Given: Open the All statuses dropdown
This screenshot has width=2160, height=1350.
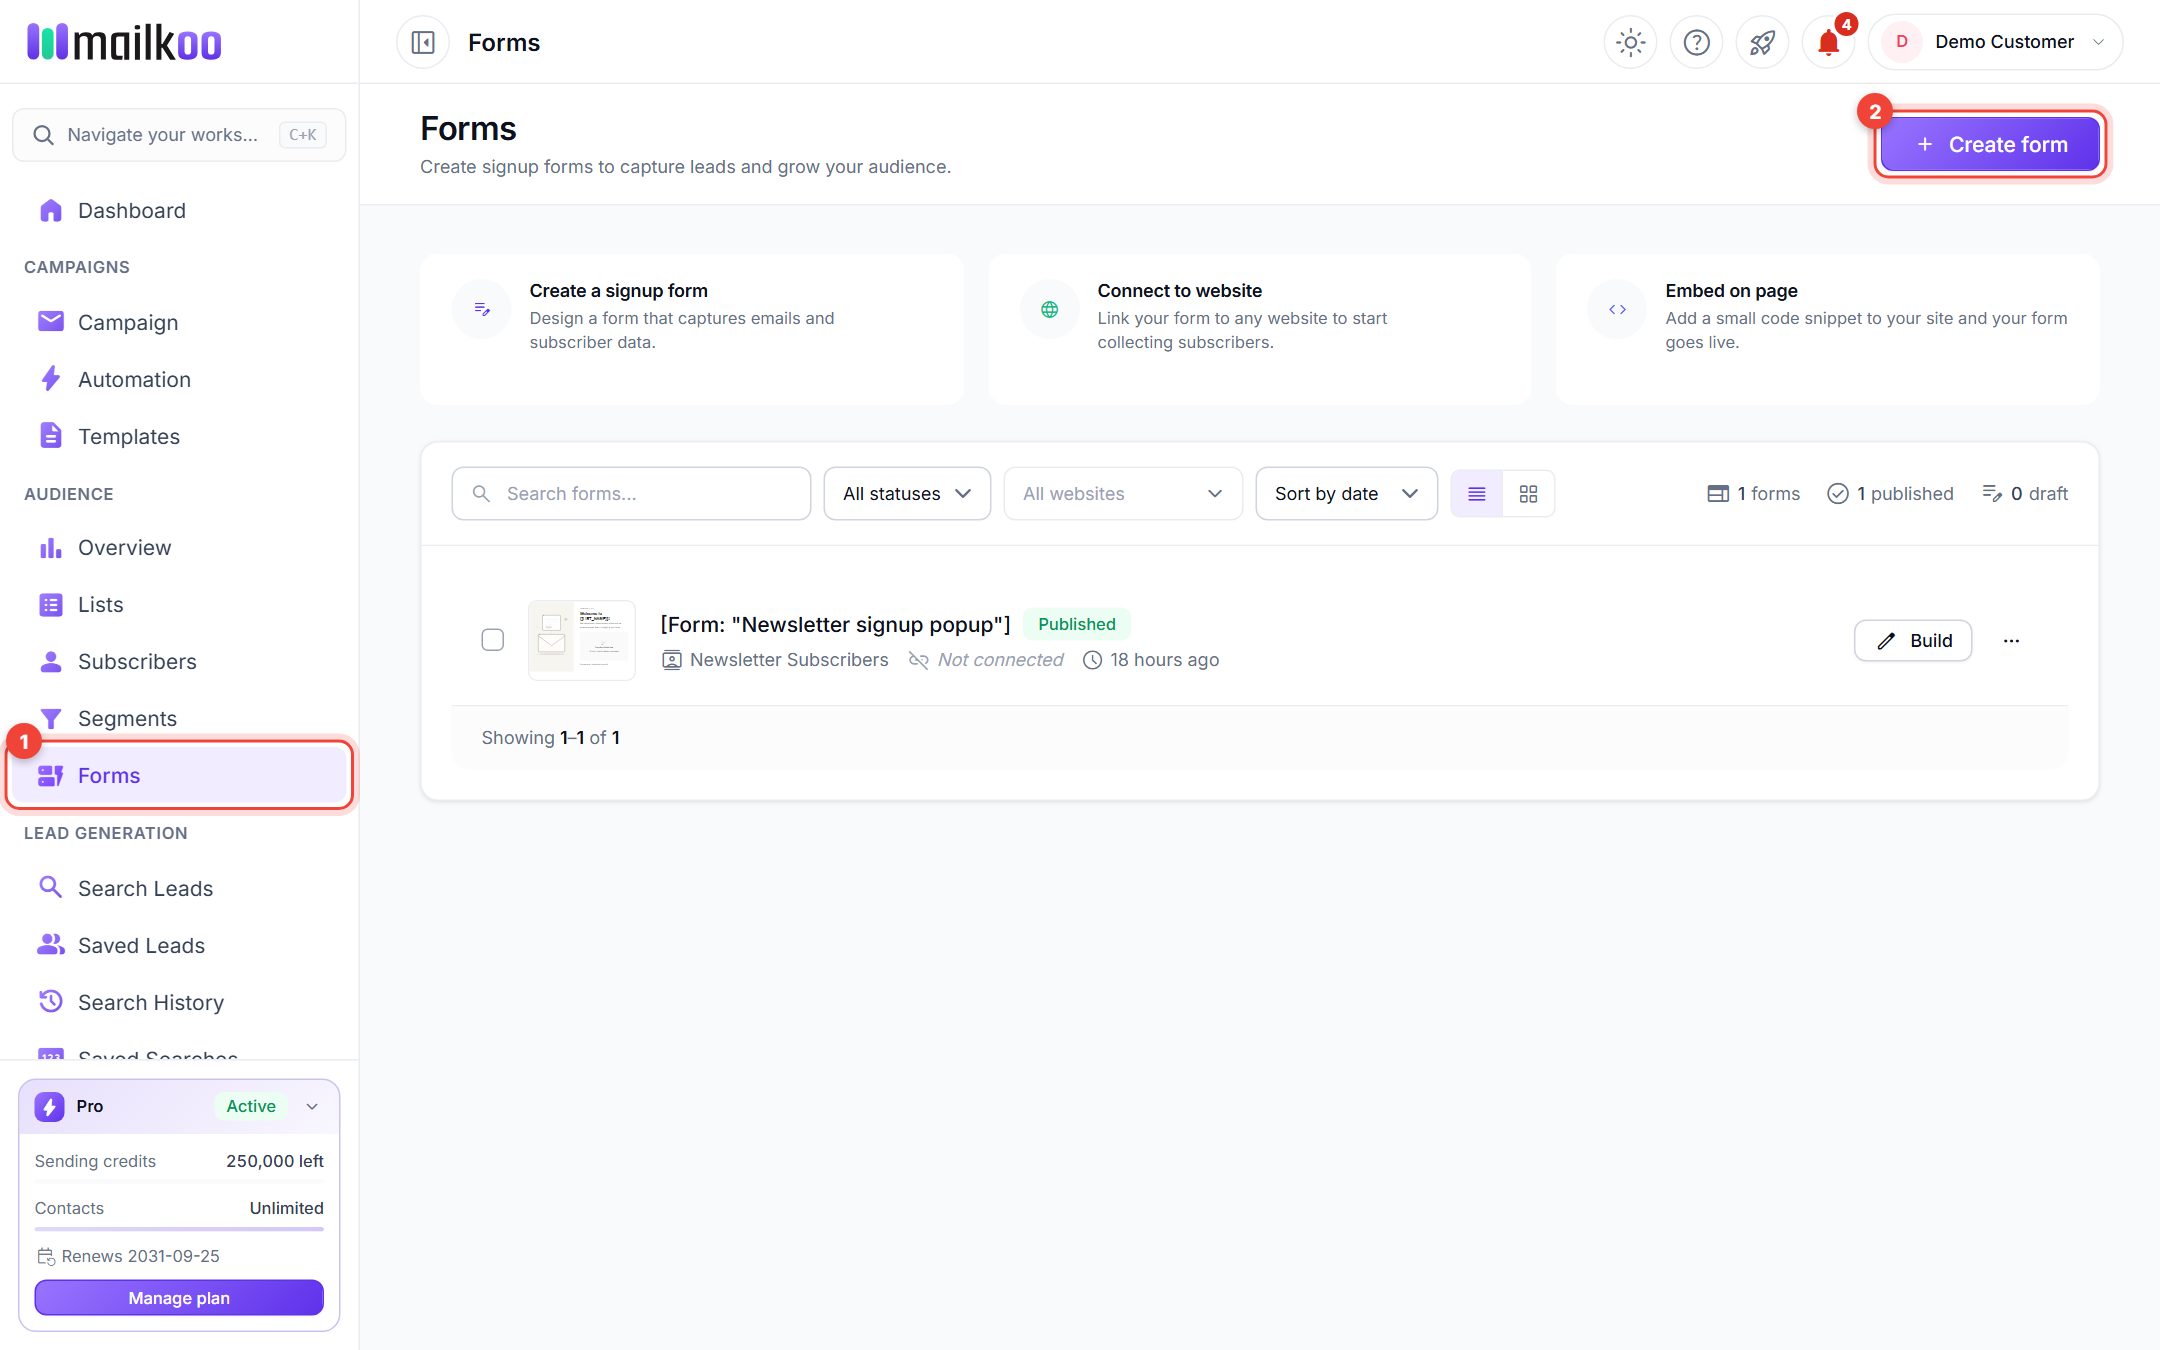Looking at the screenshot, I should click(907, 494).
